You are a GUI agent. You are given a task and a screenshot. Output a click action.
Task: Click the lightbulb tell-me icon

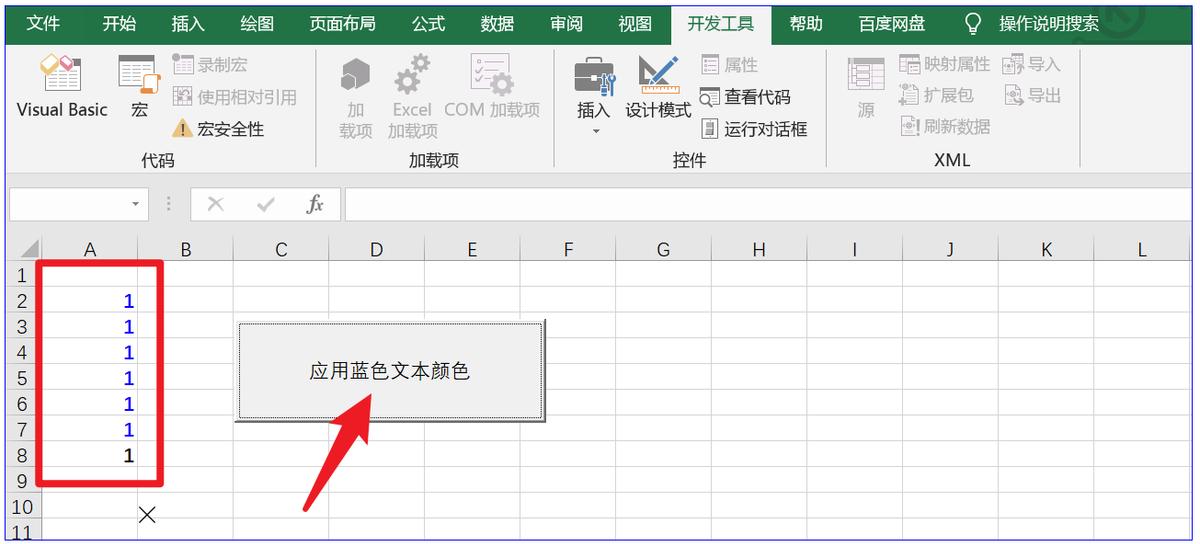(x=972, y=24)
